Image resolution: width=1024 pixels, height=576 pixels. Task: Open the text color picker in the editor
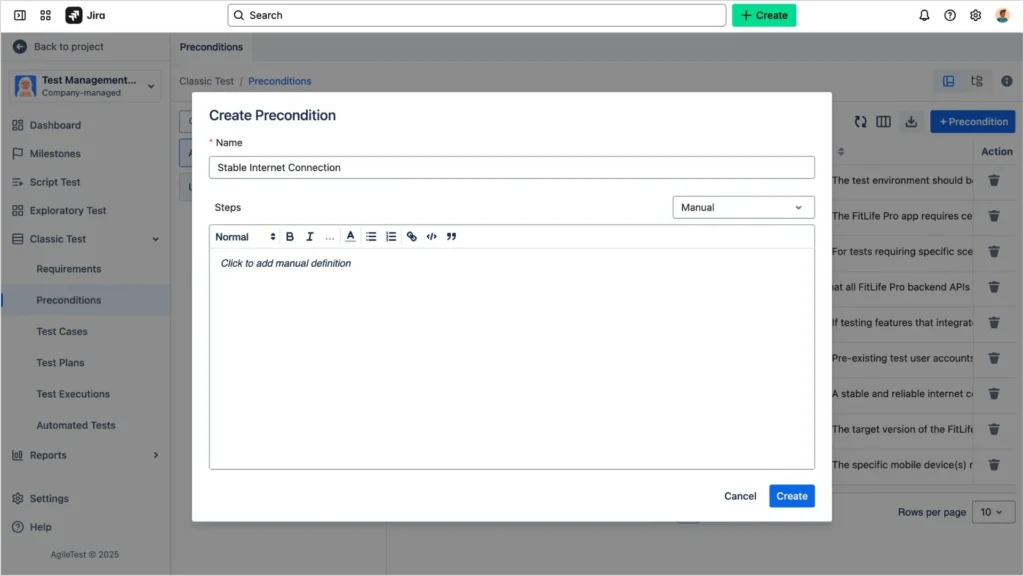tap(351, 236)
